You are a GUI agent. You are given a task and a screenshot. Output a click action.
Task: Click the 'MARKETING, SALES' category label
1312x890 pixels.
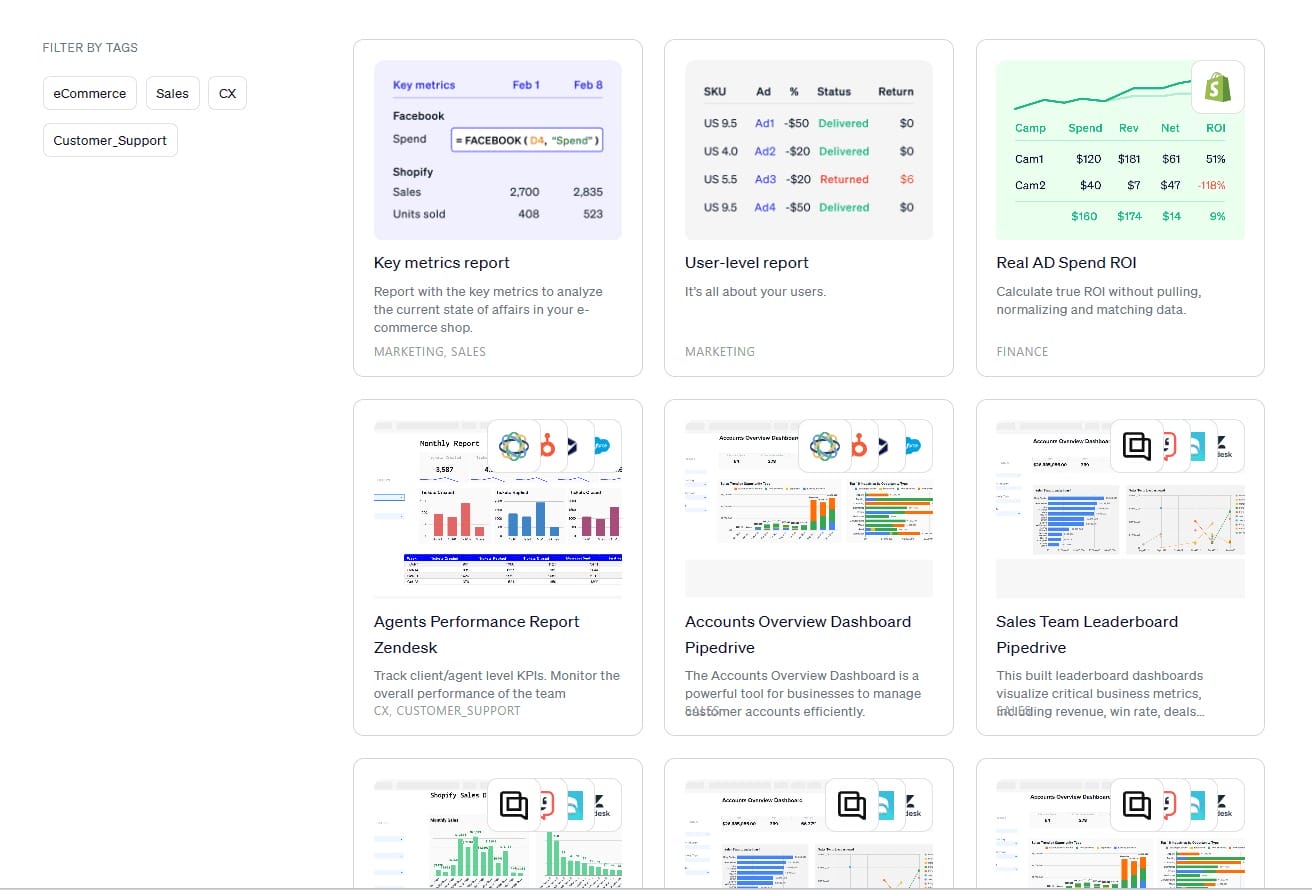[430, 352]
